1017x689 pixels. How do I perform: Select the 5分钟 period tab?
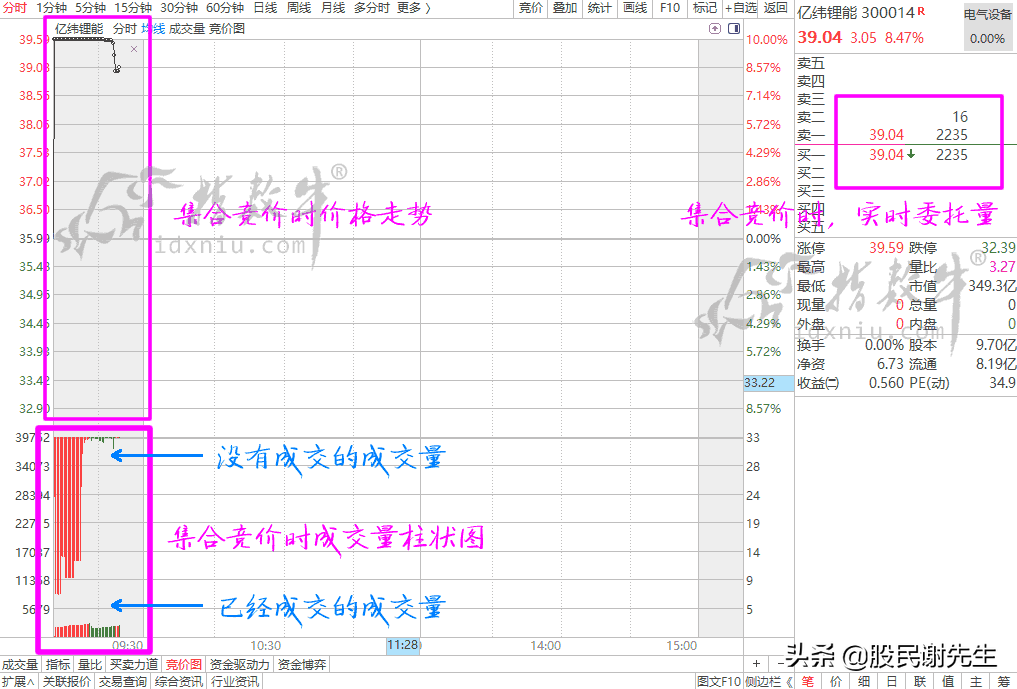[x=90, y=8]
